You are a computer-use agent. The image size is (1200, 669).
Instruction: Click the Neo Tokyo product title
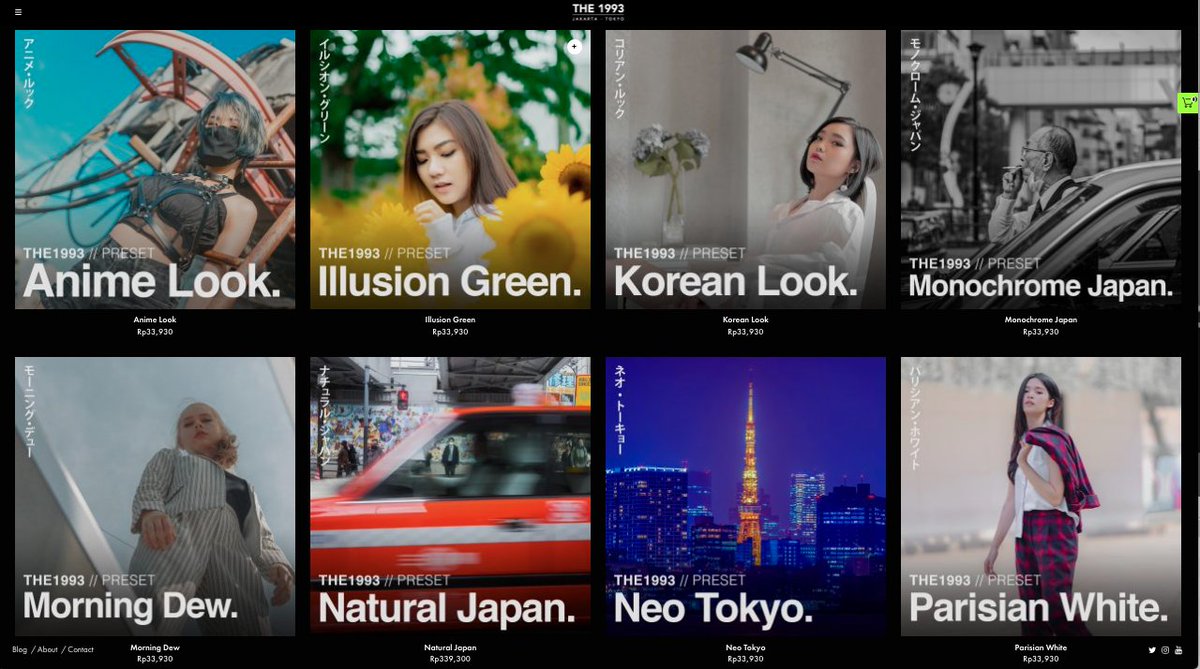746,648
